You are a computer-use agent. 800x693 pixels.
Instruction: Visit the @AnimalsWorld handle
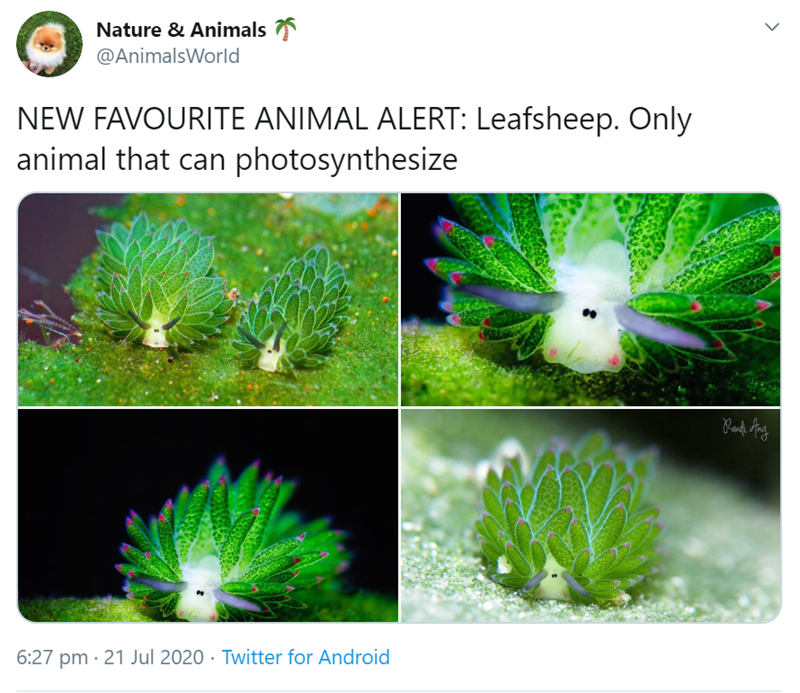tap(168, 56)
